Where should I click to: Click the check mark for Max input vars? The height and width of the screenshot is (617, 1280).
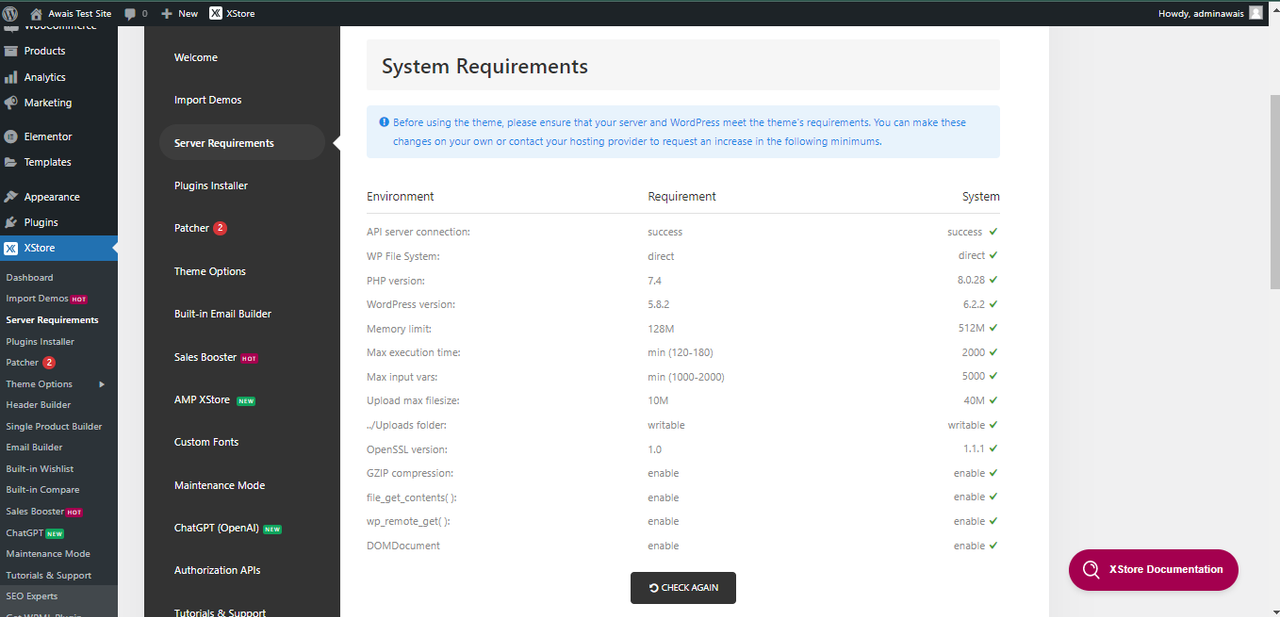994,376
